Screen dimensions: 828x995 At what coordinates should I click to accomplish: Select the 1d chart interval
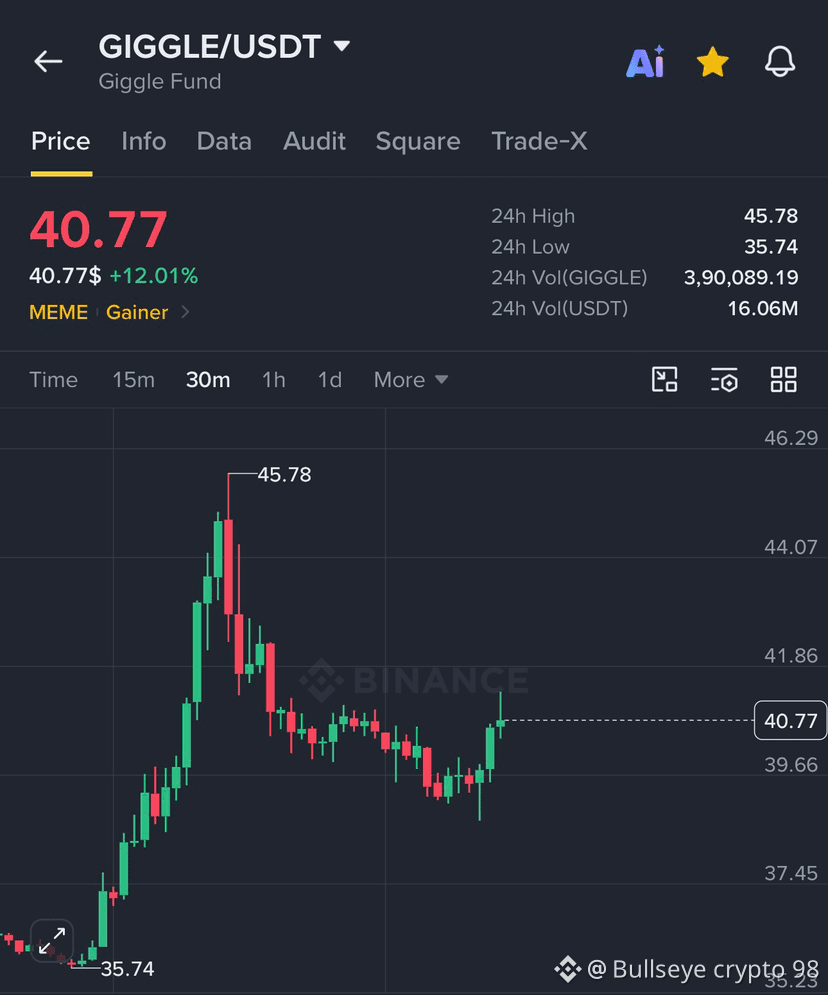[x=329, y=379]
